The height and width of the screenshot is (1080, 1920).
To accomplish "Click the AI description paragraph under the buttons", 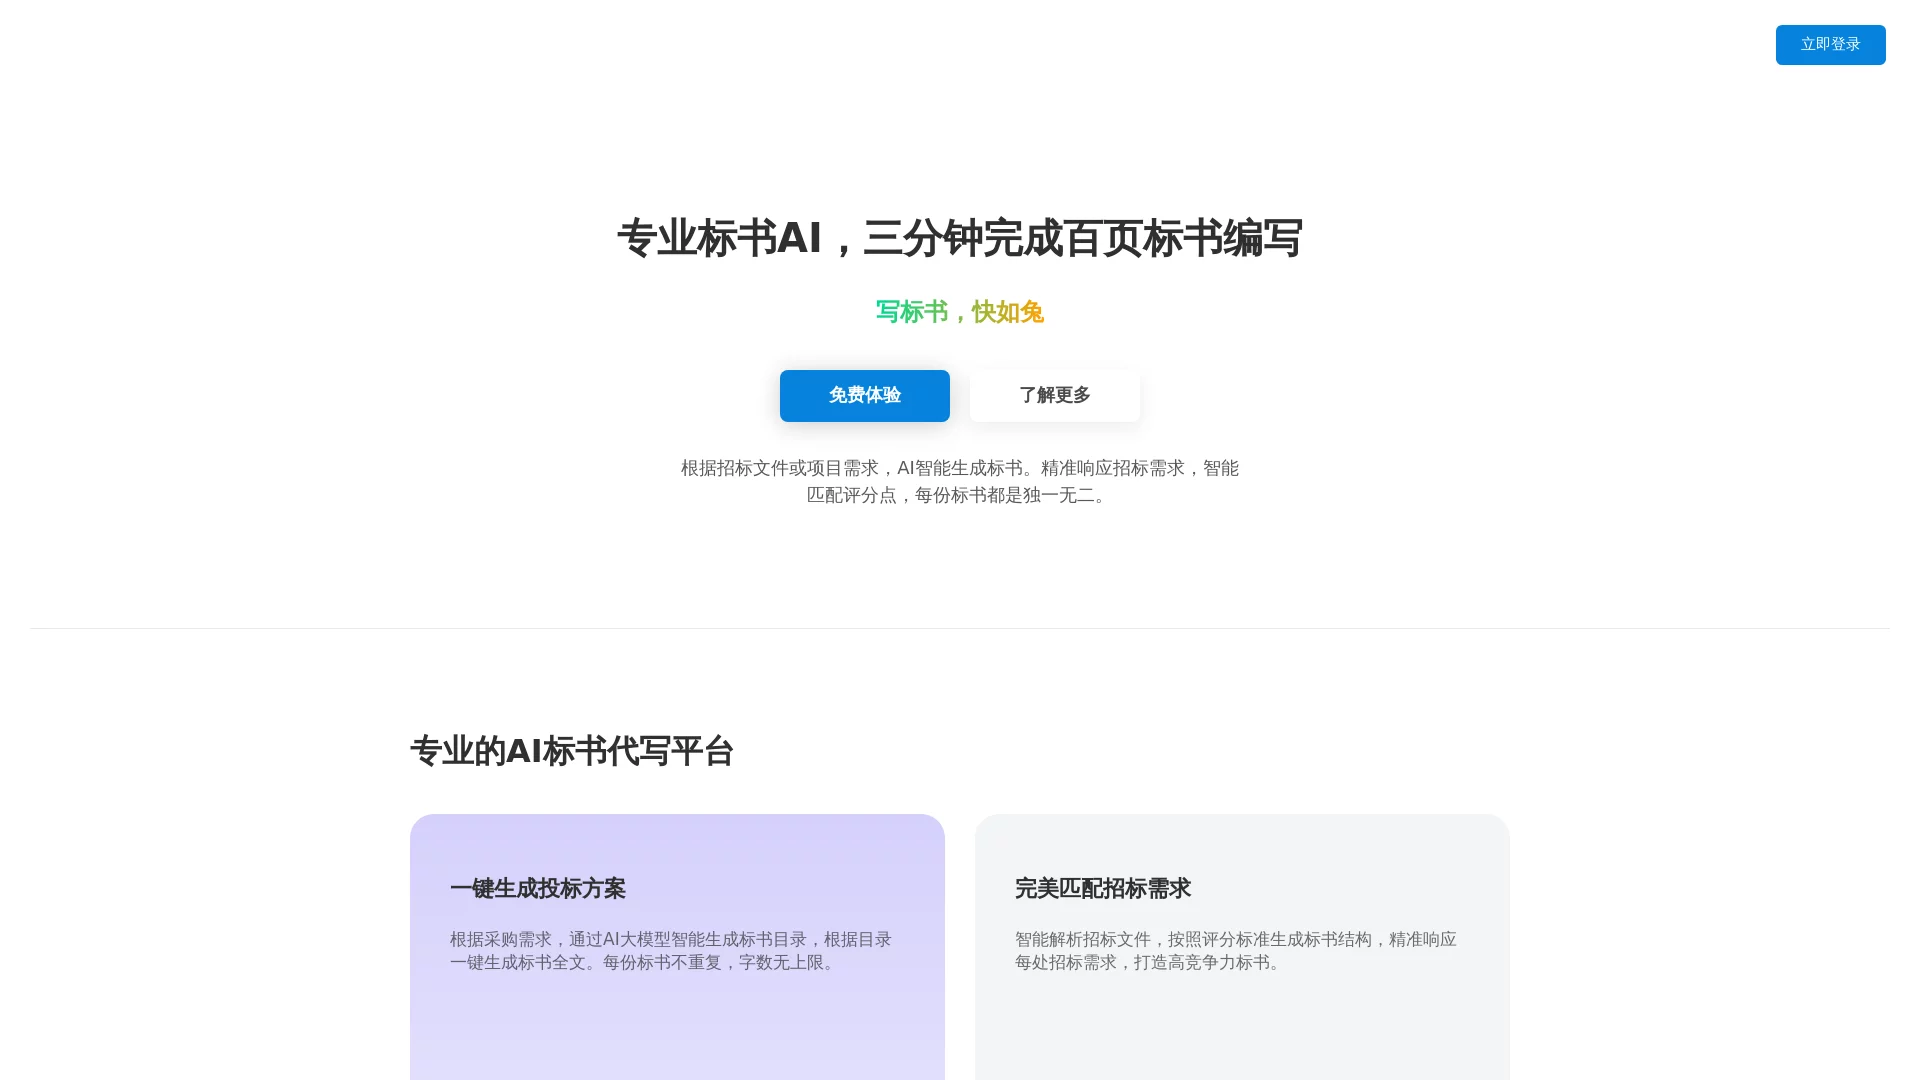I will pyautogui.click(x=959, y=481).
